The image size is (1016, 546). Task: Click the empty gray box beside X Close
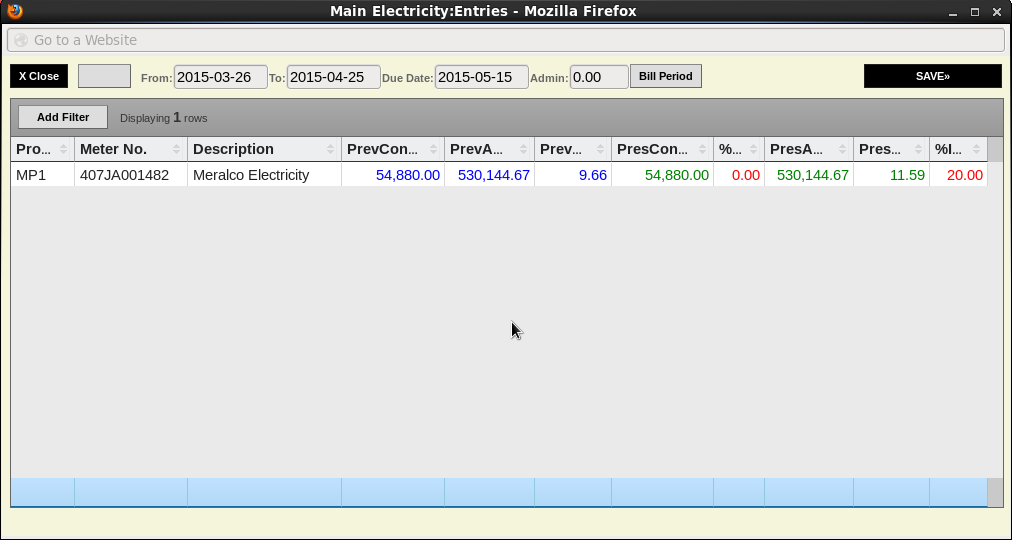click(x=104, y=76)
